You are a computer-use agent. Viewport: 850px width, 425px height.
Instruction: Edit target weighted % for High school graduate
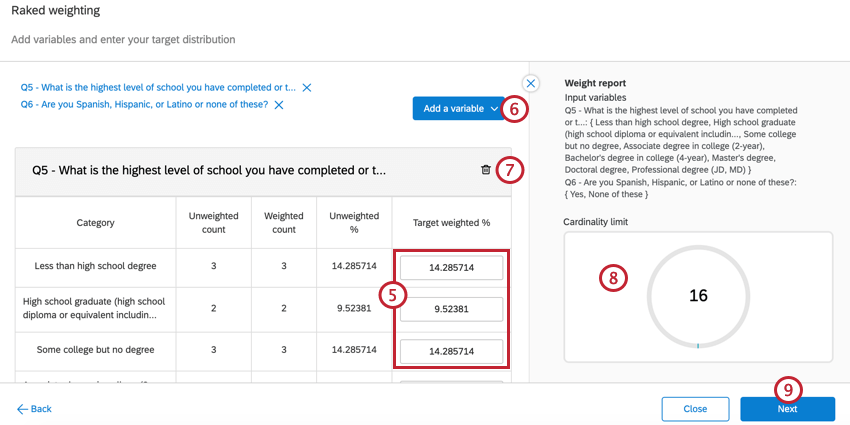[x=451, y=310]
